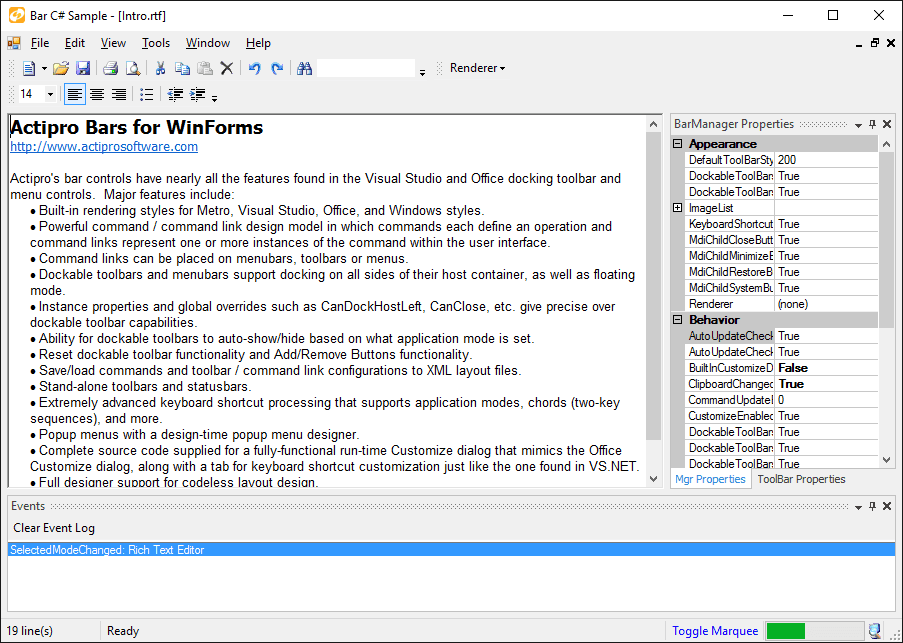This screenshot has height=643, width=903.
Task: Click the New document icon
Action: (29, 69)
